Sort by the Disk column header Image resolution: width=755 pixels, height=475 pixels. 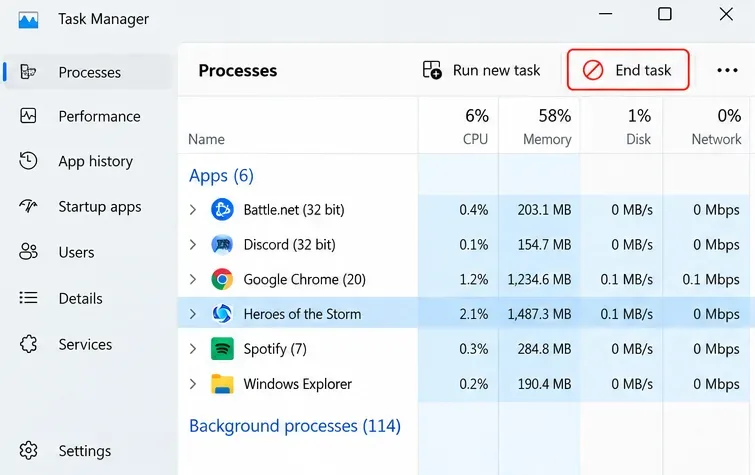(638, 139)
